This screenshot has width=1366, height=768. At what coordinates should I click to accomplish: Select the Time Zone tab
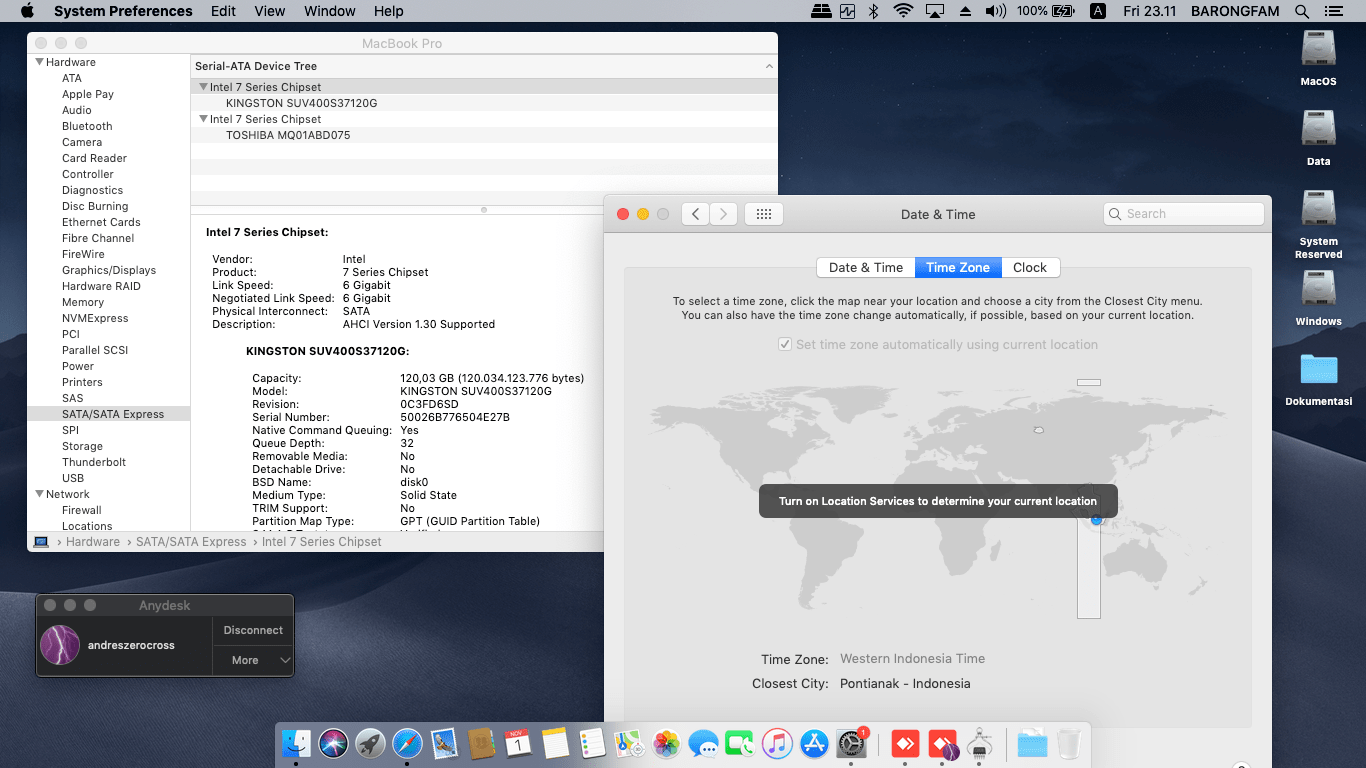coord(958,267)
